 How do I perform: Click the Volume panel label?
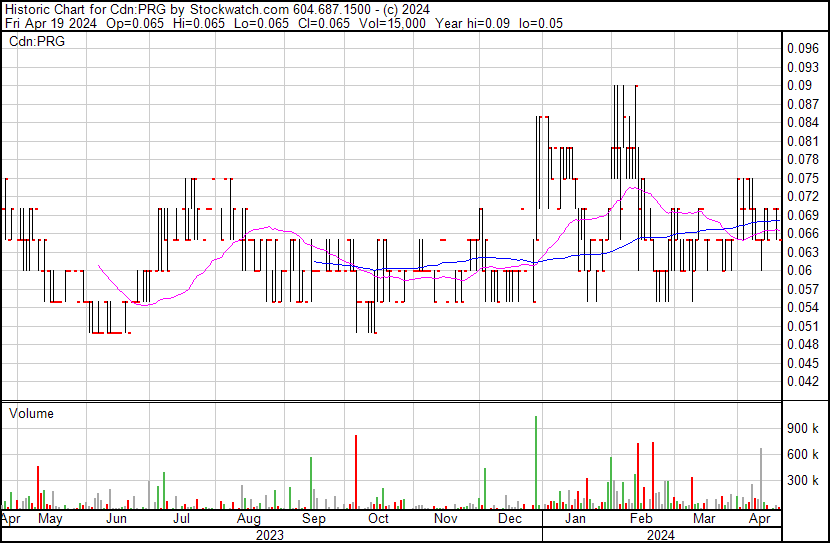click(31, 413)
